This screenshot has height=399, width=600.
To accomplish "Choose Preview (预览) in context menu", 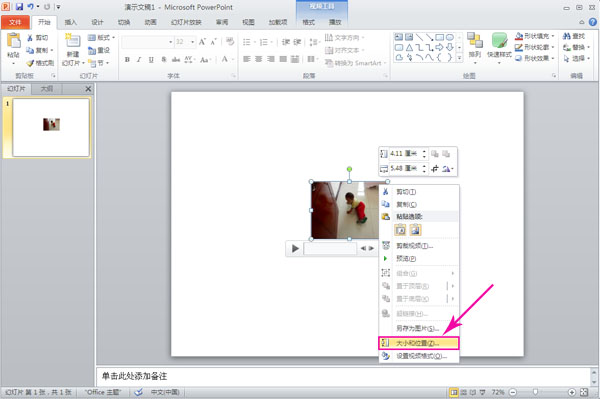I will pos(419,259).
